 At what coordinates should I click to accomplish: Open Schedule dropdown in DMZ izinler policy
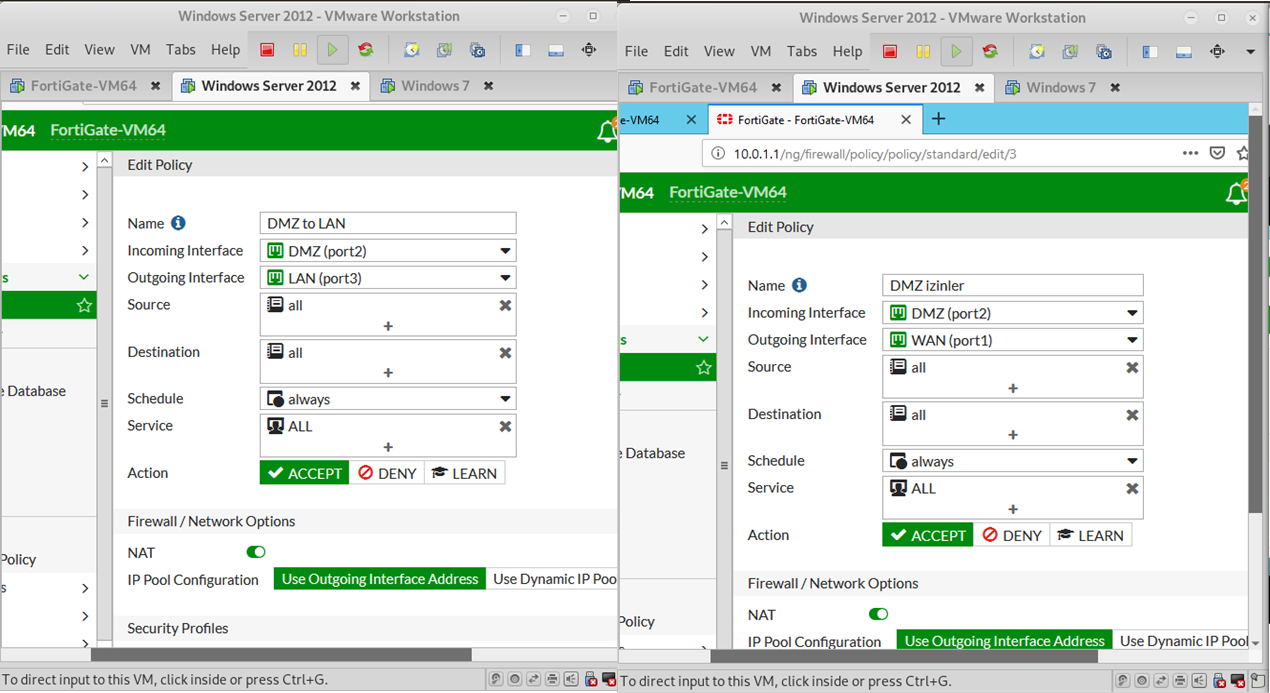coord(1013,461)
